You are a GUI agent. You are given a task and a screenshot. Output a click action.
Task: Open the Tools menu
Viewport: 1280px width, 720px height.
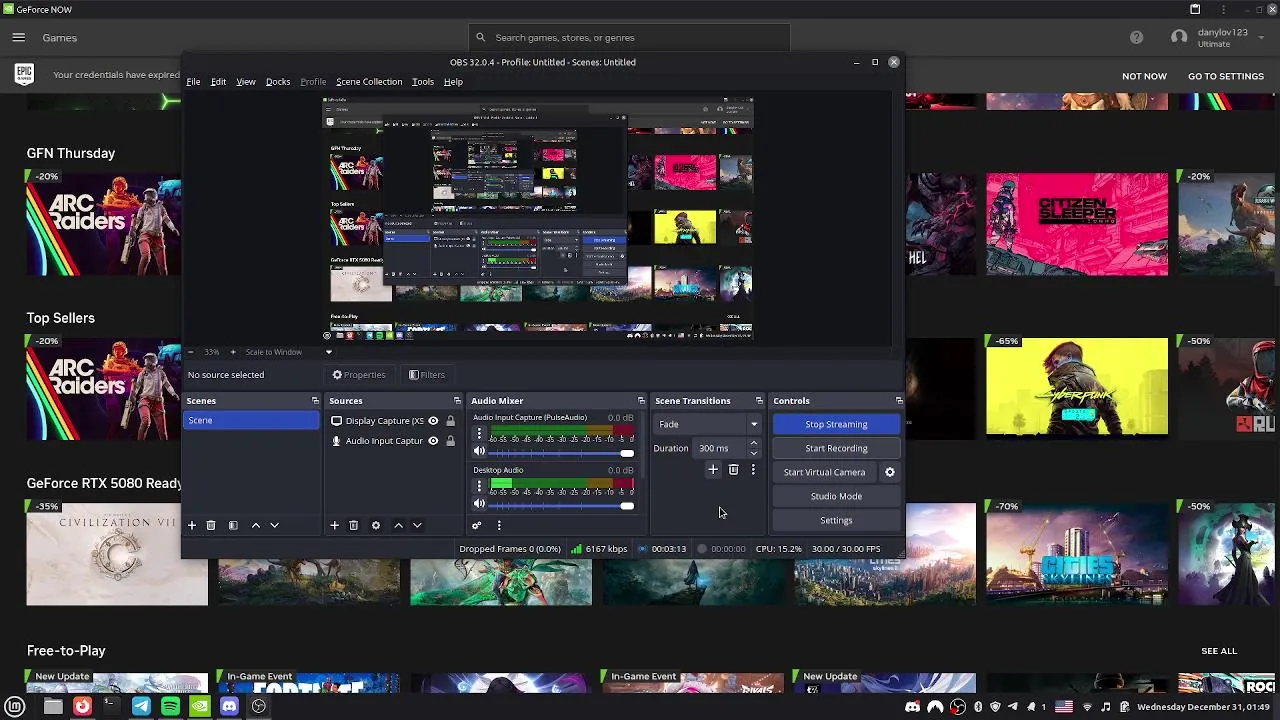tap(423, 82)
